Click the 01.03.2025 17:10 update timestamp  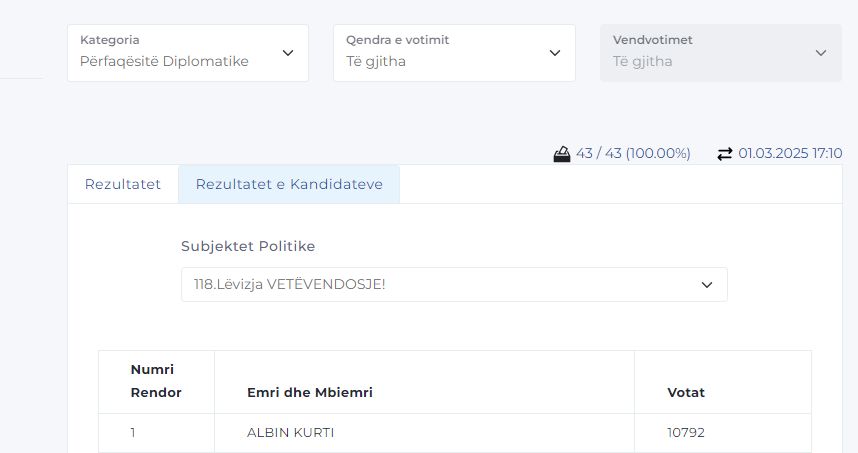[790, 154]
